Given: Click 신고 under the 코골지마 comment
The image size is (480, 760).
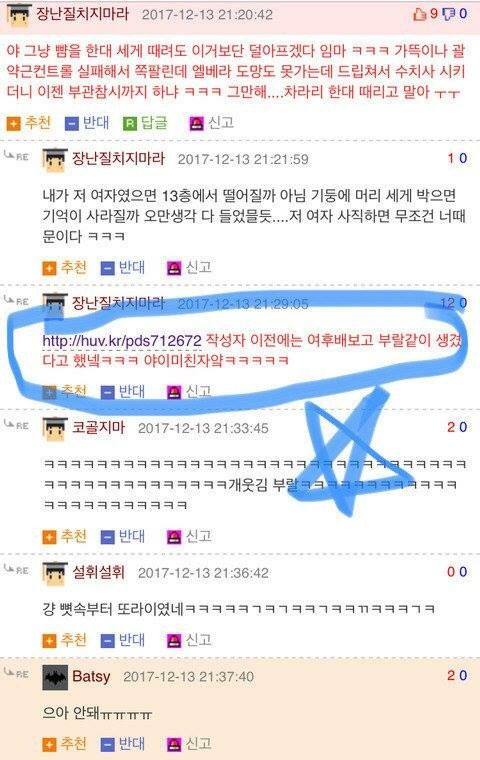Looking at the screenshot, I should 189,537.
